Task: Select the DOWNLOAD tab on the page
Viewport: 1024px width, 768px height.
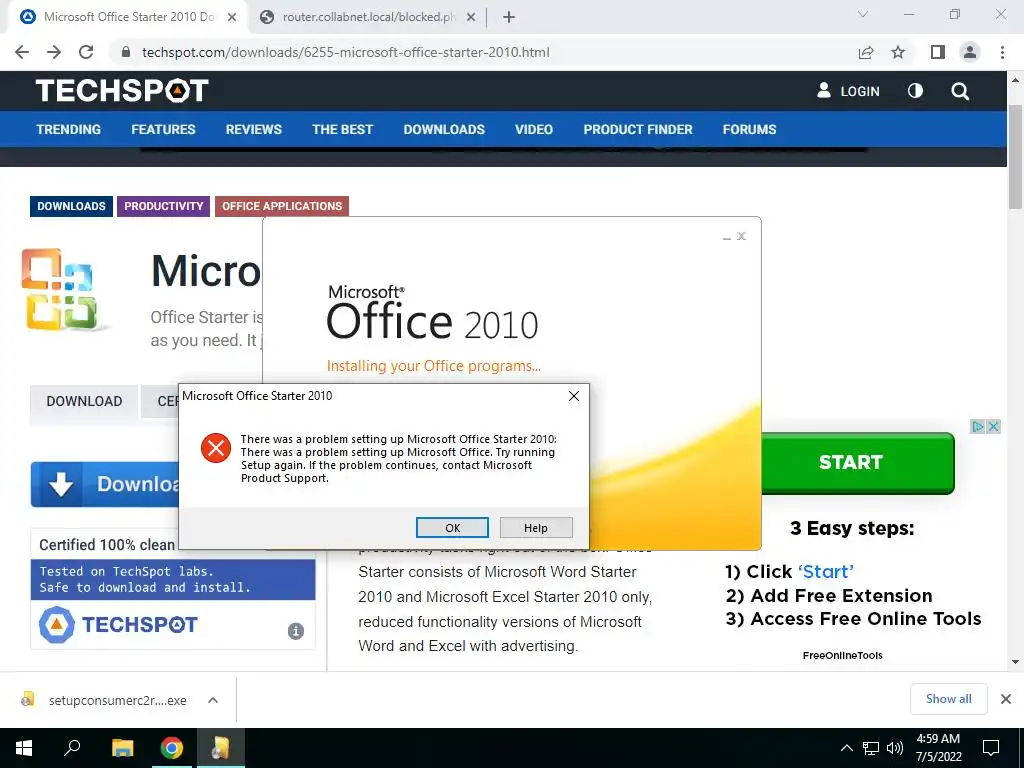Action: click(84, 401)
